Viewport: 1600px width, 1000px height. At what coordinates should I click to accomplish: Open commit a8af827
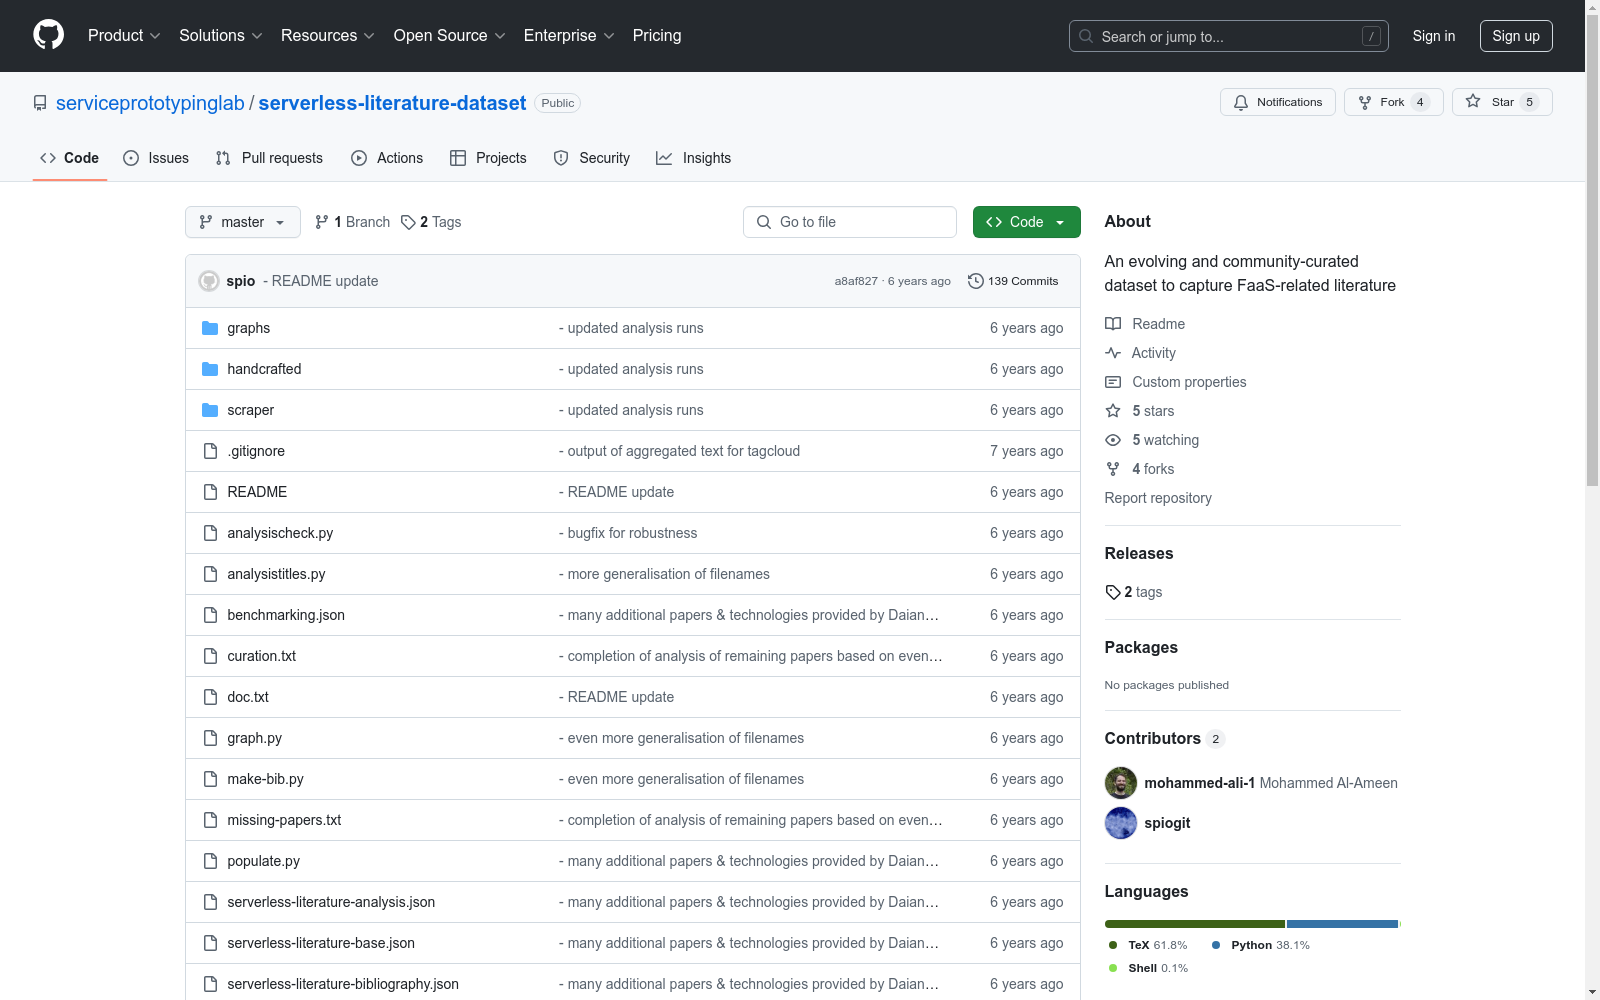tap(856, 281)
